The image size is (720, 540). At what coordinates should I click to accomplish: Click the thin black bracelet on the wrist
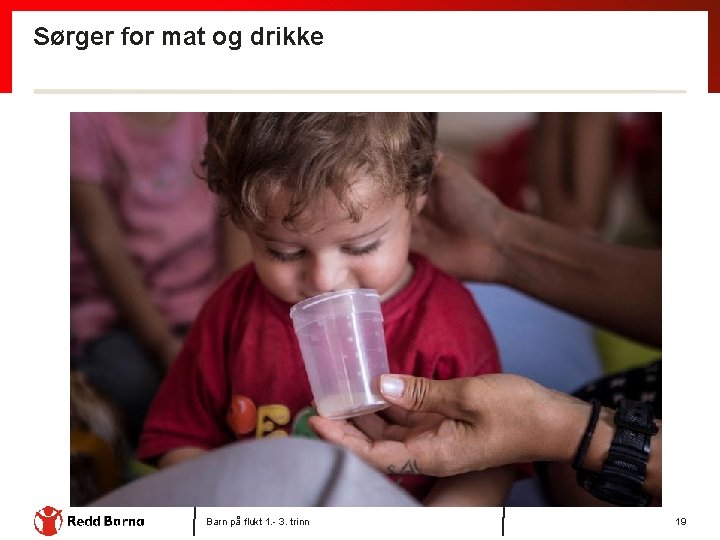click(586, 434)
